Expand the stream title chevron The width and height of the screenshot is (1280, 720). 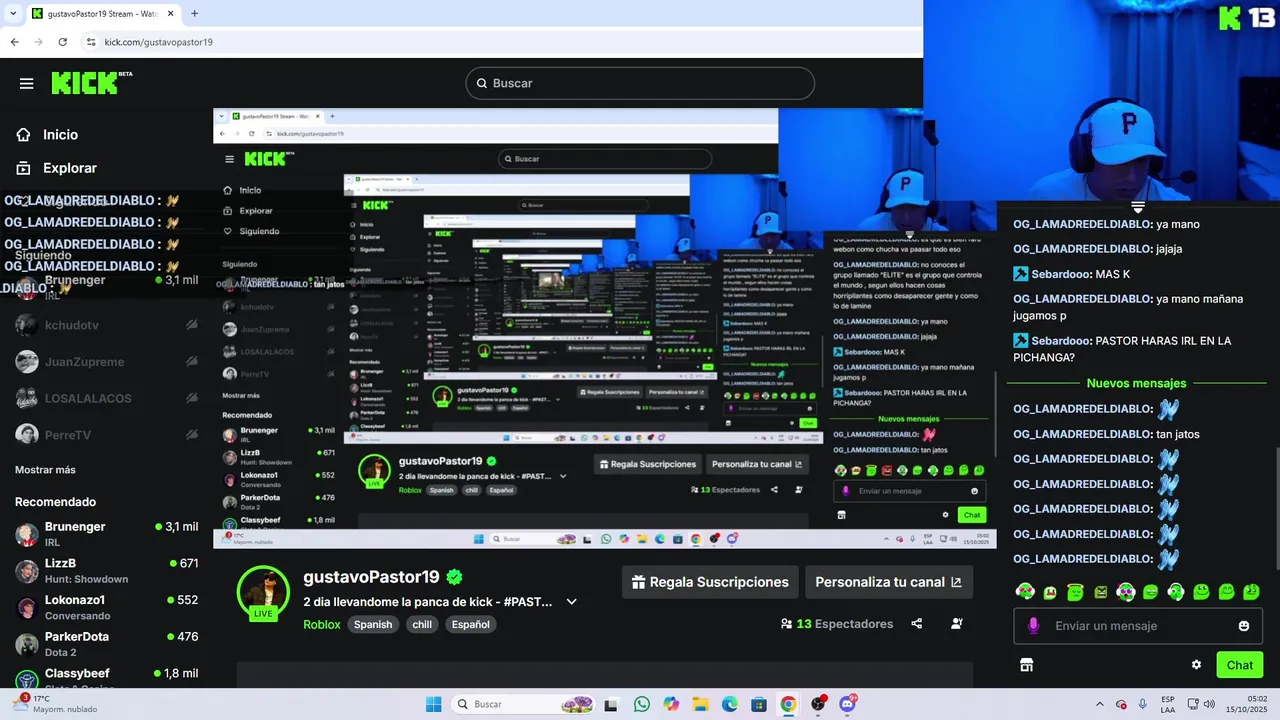[572, 602]
